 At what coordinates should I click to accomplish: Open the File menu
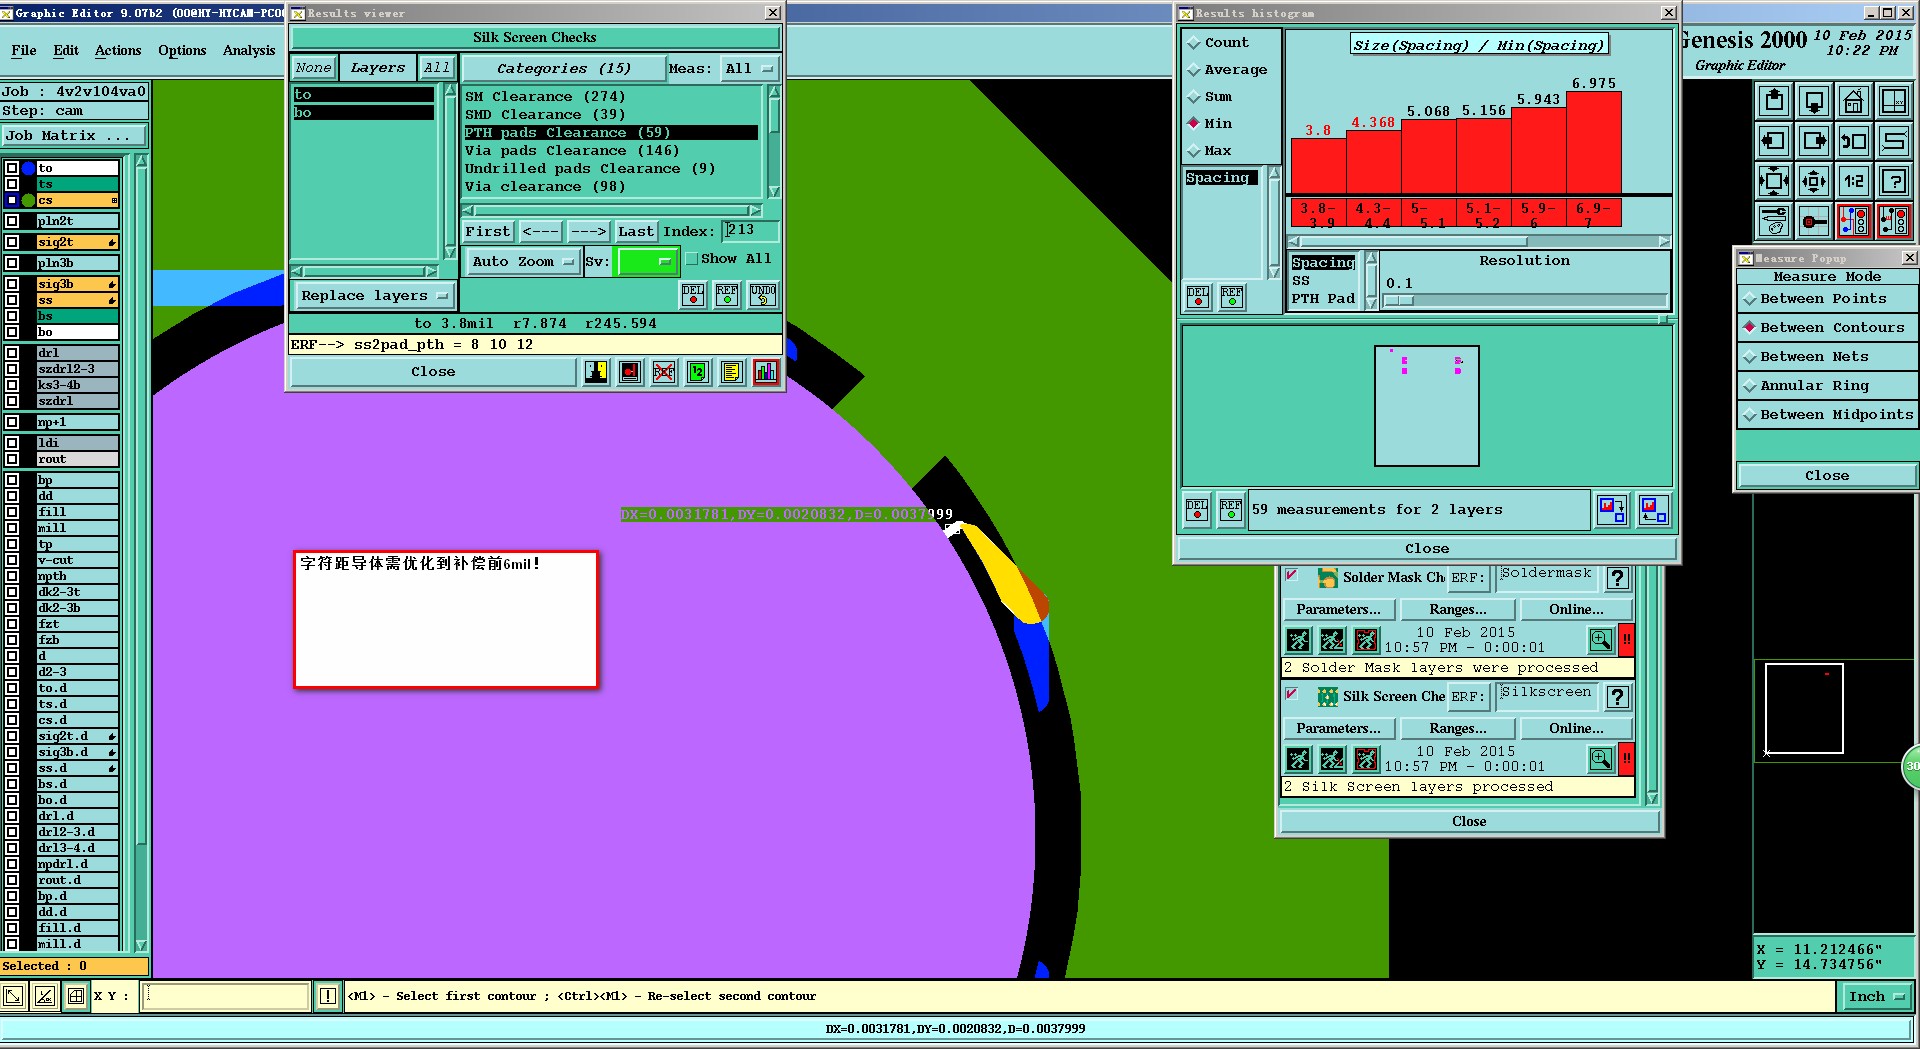click(24, 51)
